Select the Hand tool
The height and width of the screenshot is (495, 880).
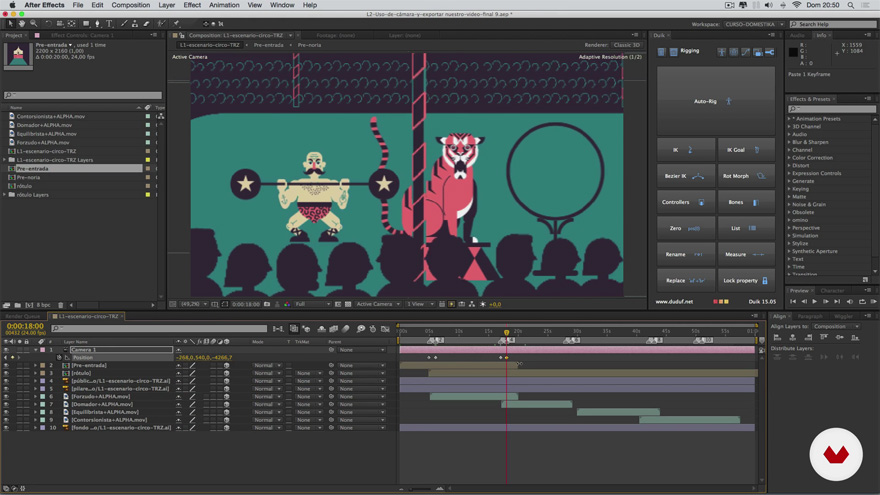tap(22, 24)
